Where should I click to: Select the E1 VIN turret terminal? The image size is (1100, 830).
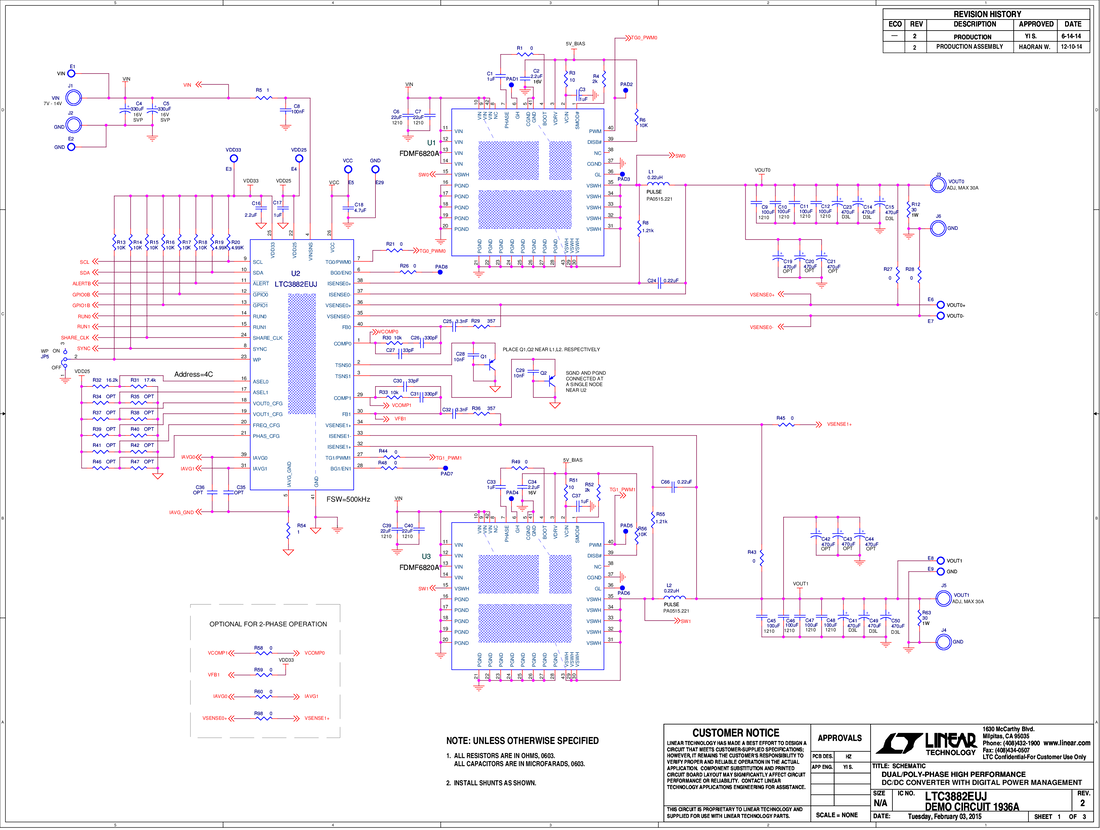71,73
